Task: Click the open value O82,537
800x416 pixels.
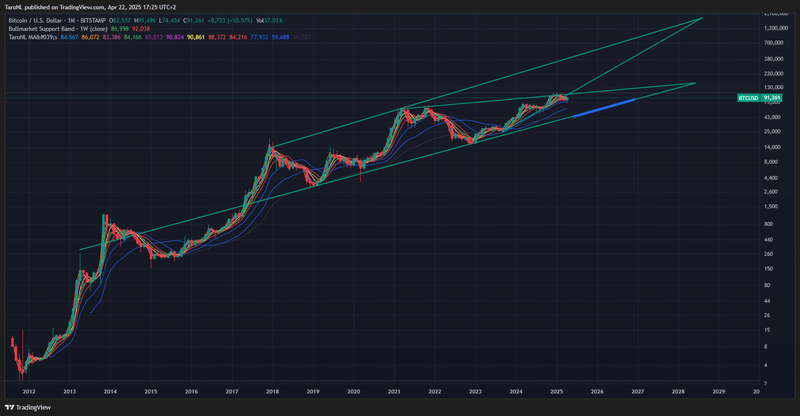Action: pos(120,20)
